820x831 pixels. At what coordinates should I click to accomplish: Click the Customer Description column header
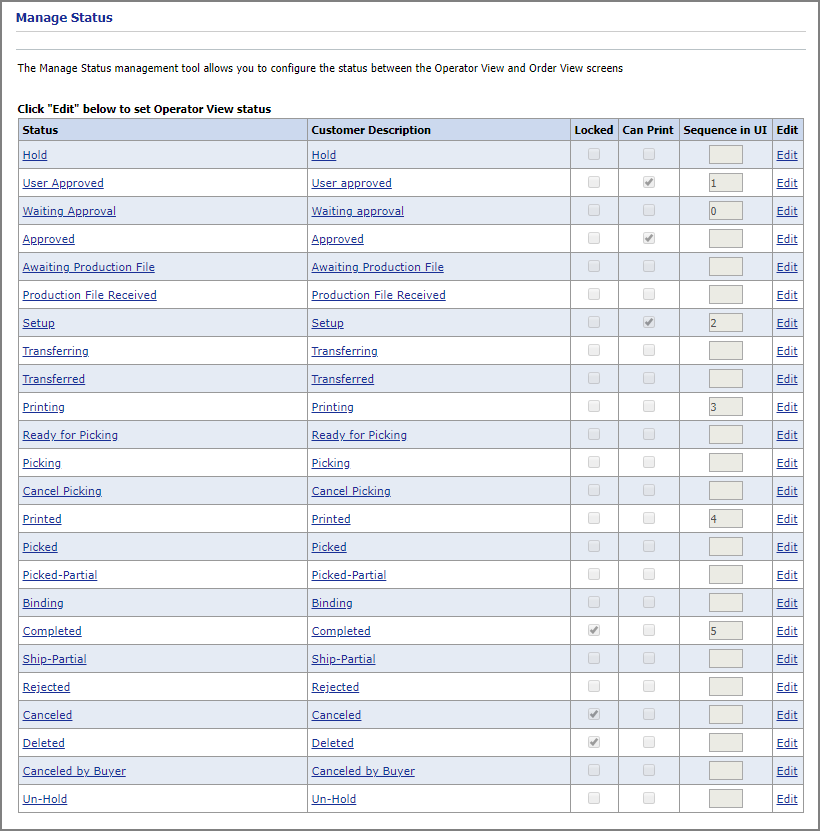[x=371, y=130]
